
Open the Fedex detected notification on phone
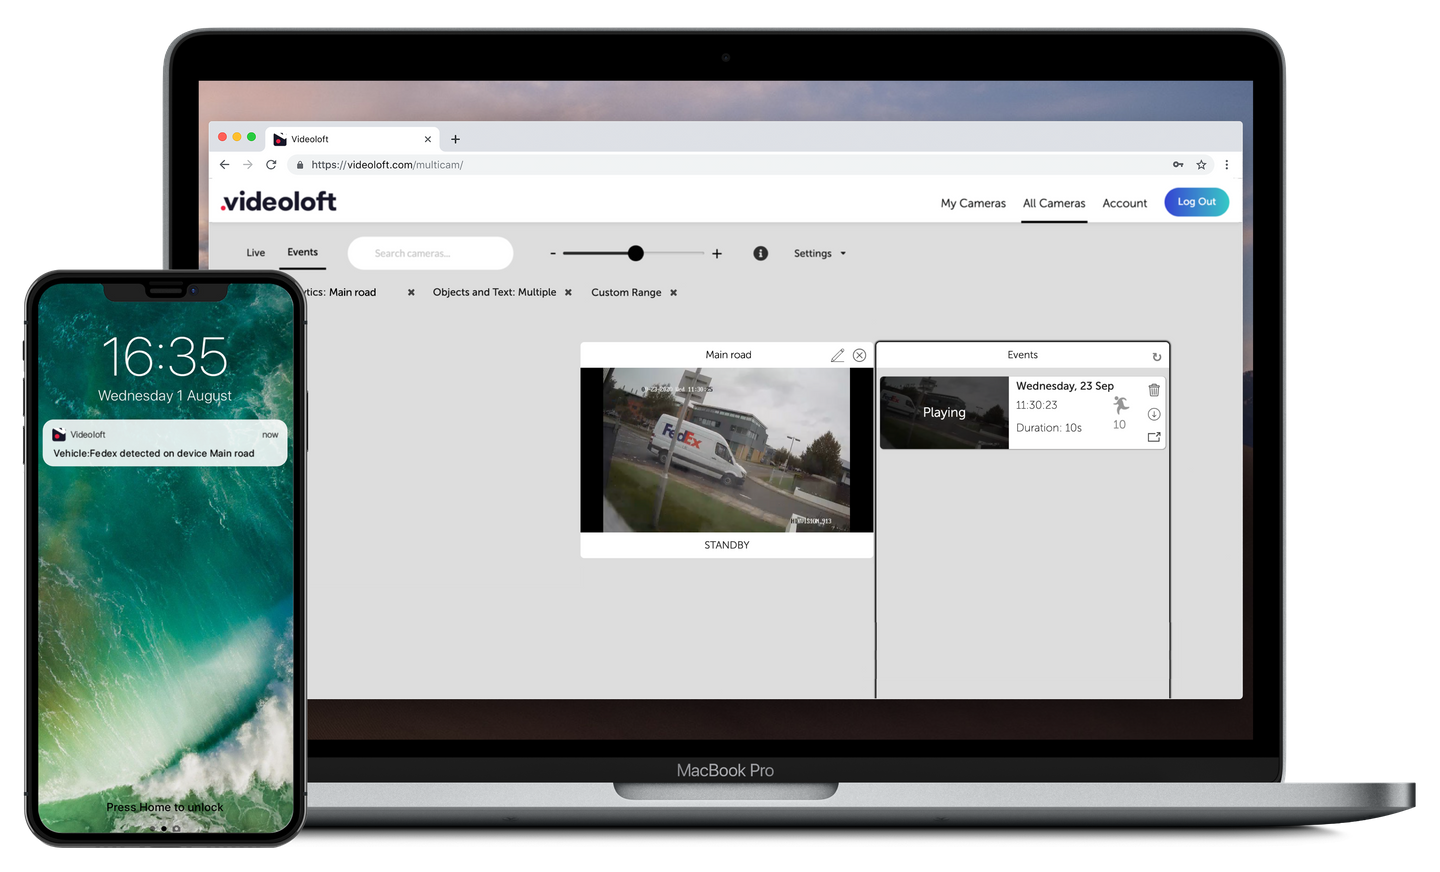pos(165,443)
